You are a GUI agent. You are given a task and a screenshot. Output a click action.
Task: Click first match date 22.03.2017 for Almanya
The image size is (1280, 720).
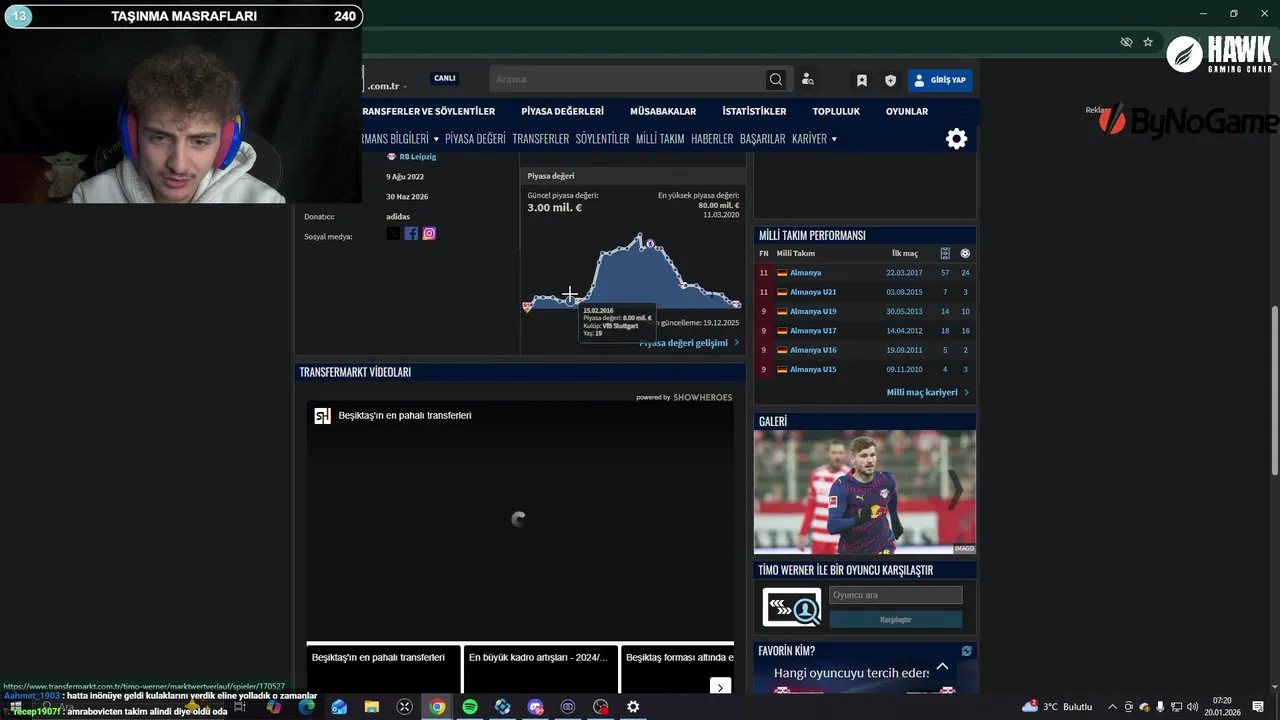(904, 273)
